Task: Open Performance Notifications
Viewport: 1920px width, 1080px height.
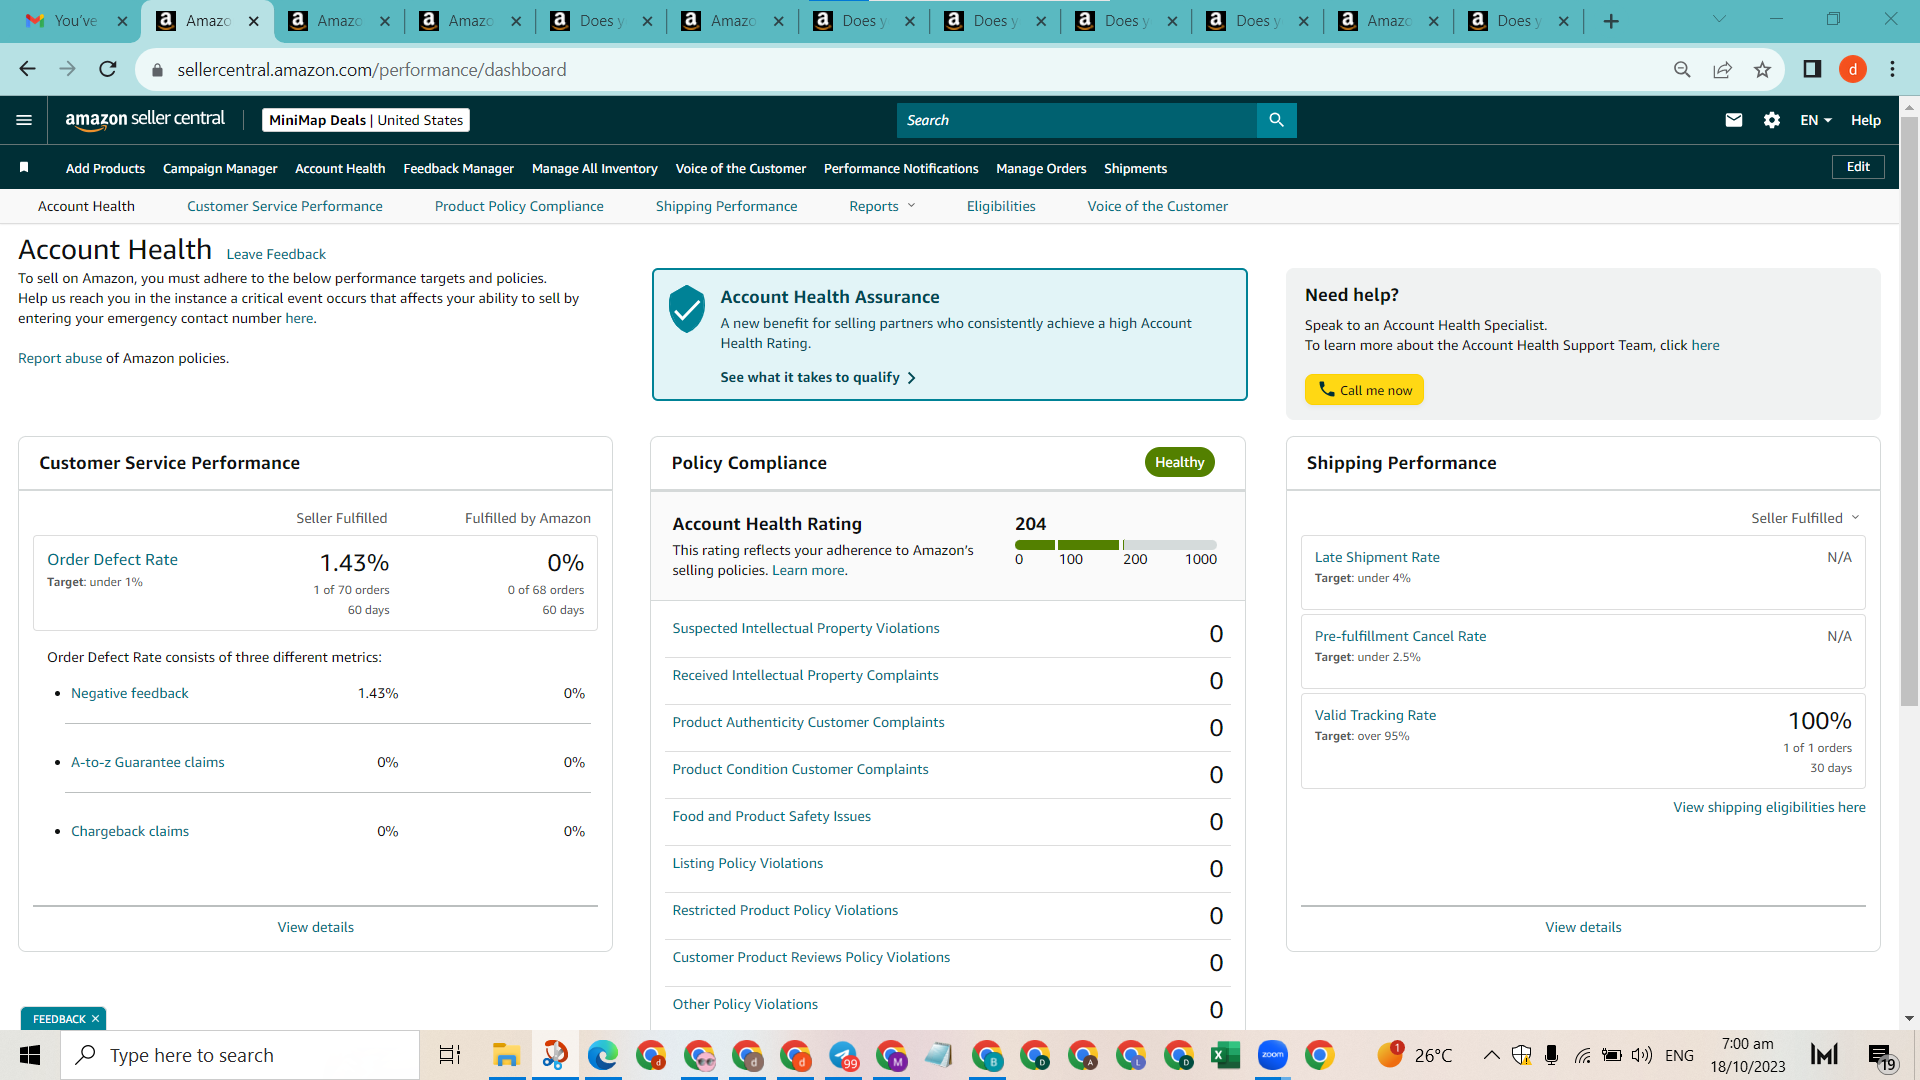Action: pyautogui.click(x=901, y=168)
